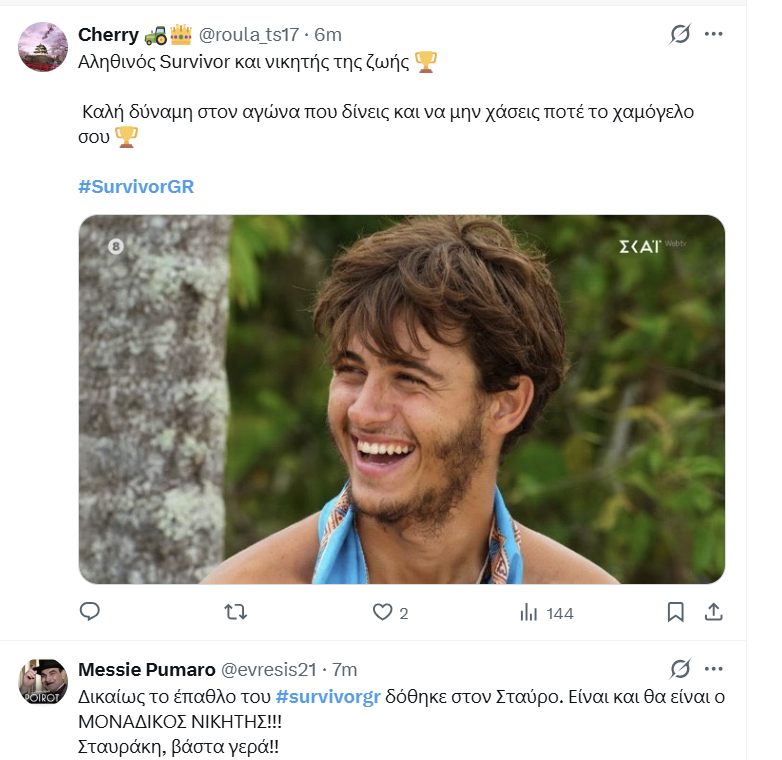Image resolution: width=782 pixels, height=760 pixels.
Task: Open the #SurvivorGR hashtag link
Action: 136,187
